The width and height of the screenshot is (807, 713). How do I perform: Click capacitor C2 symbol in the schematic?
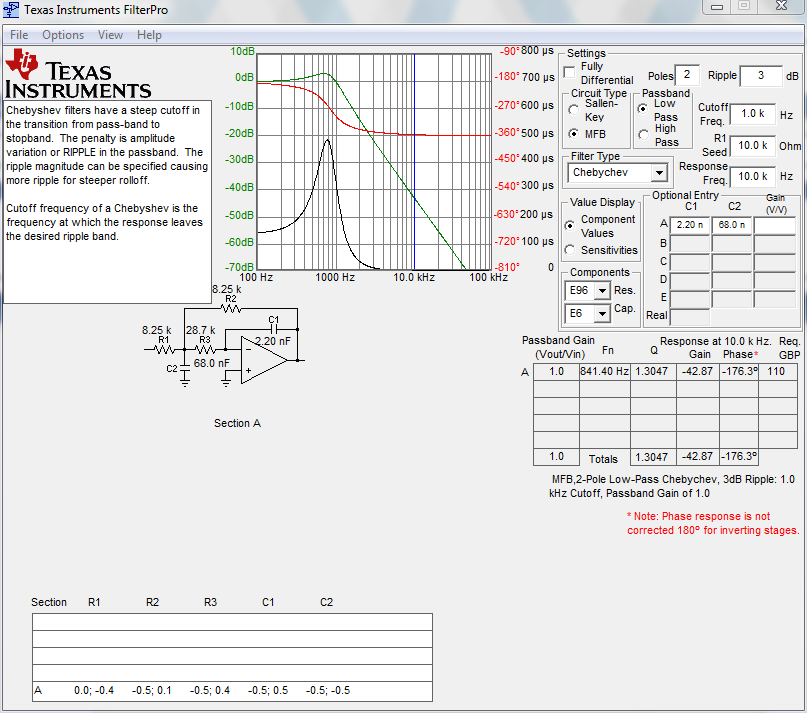185,369
